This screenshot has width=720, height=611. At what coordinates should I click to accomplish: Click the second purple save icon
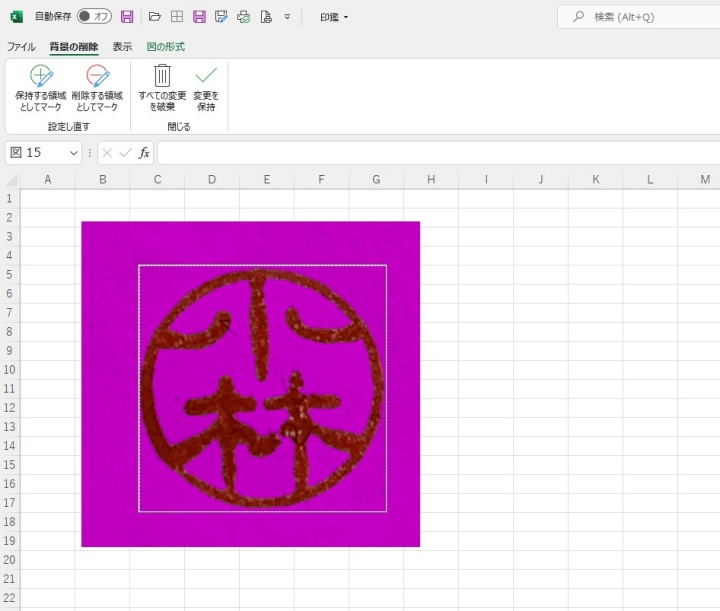[x=199, y=17]
